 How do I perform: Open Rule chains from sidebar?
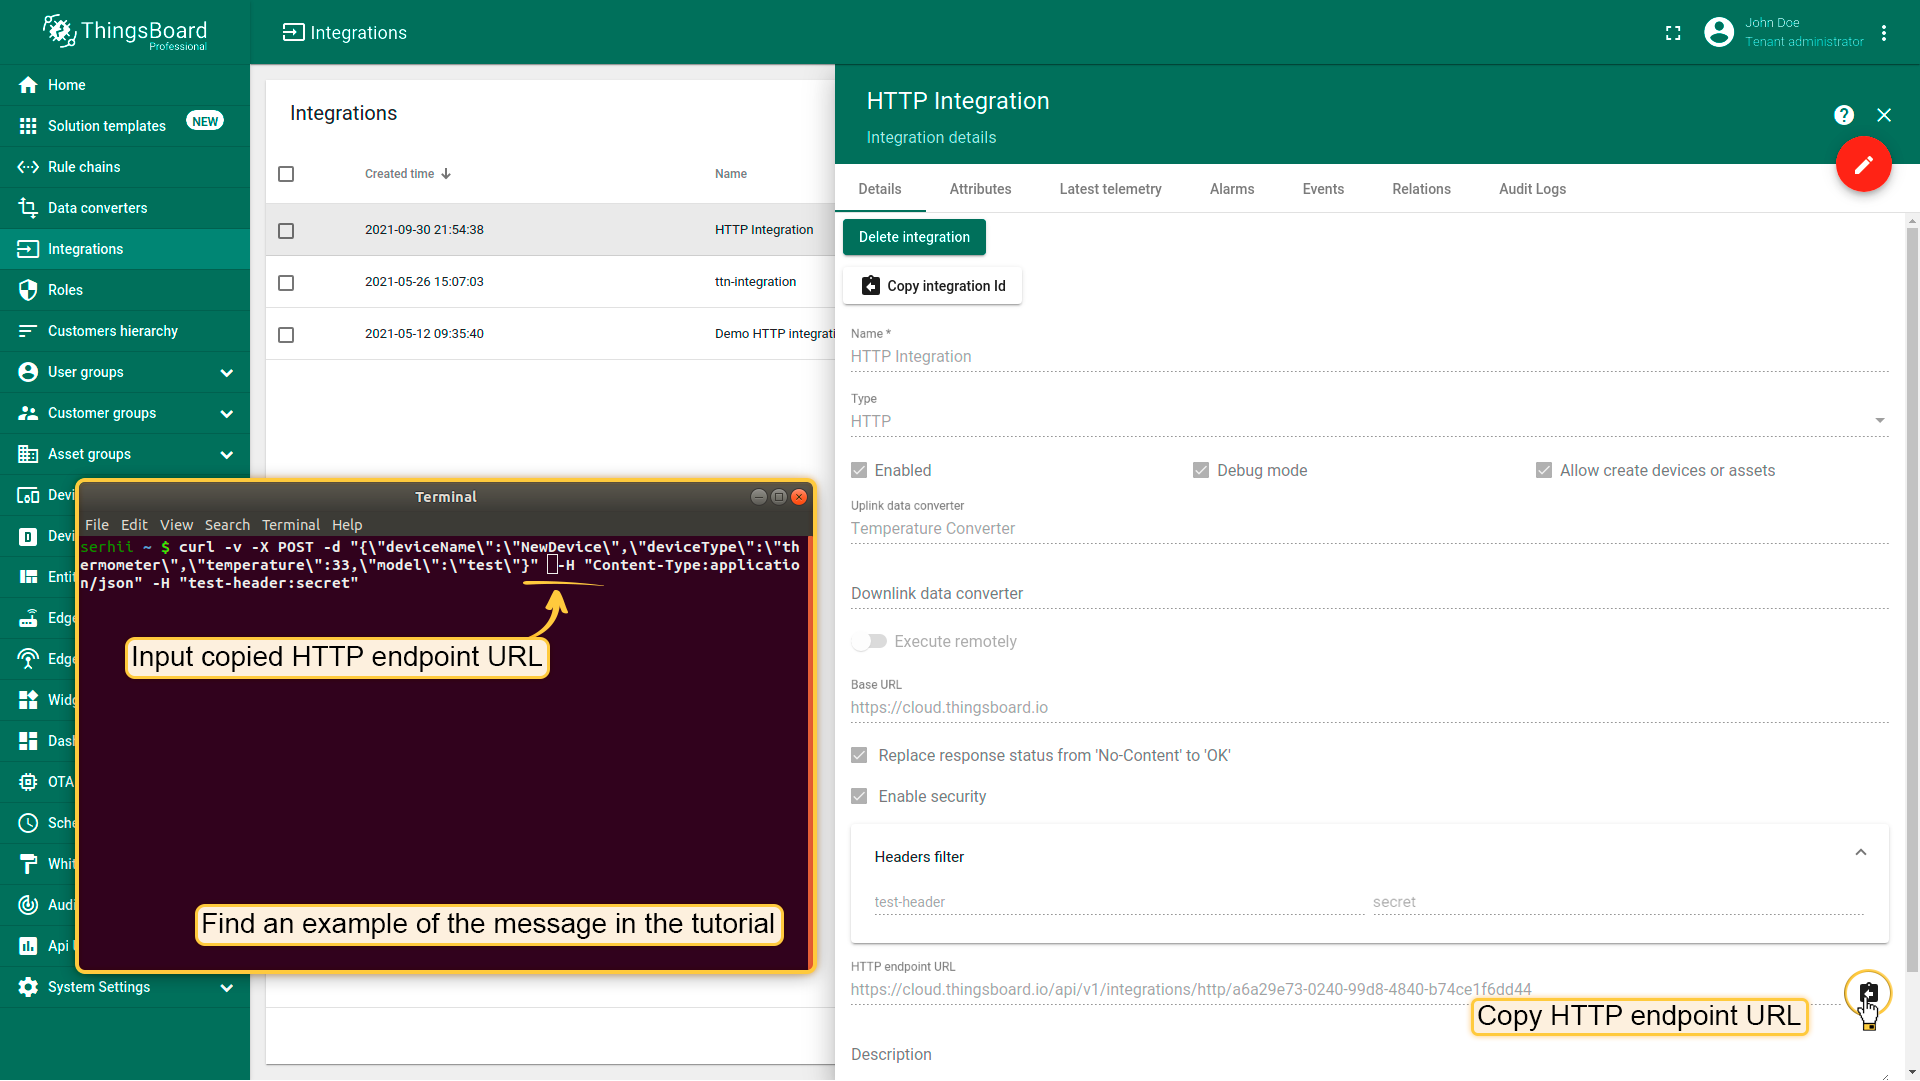coord(84,167)
